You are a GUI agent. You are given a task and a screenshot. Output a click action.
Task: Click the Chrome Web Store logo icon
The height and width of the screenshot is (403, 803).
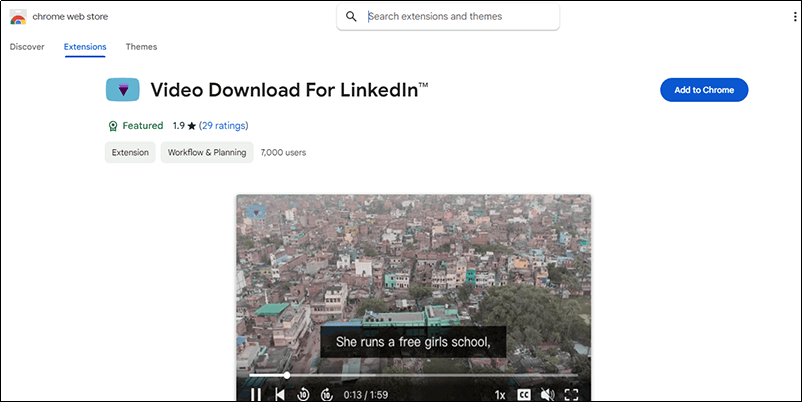(x=18, y=17)
